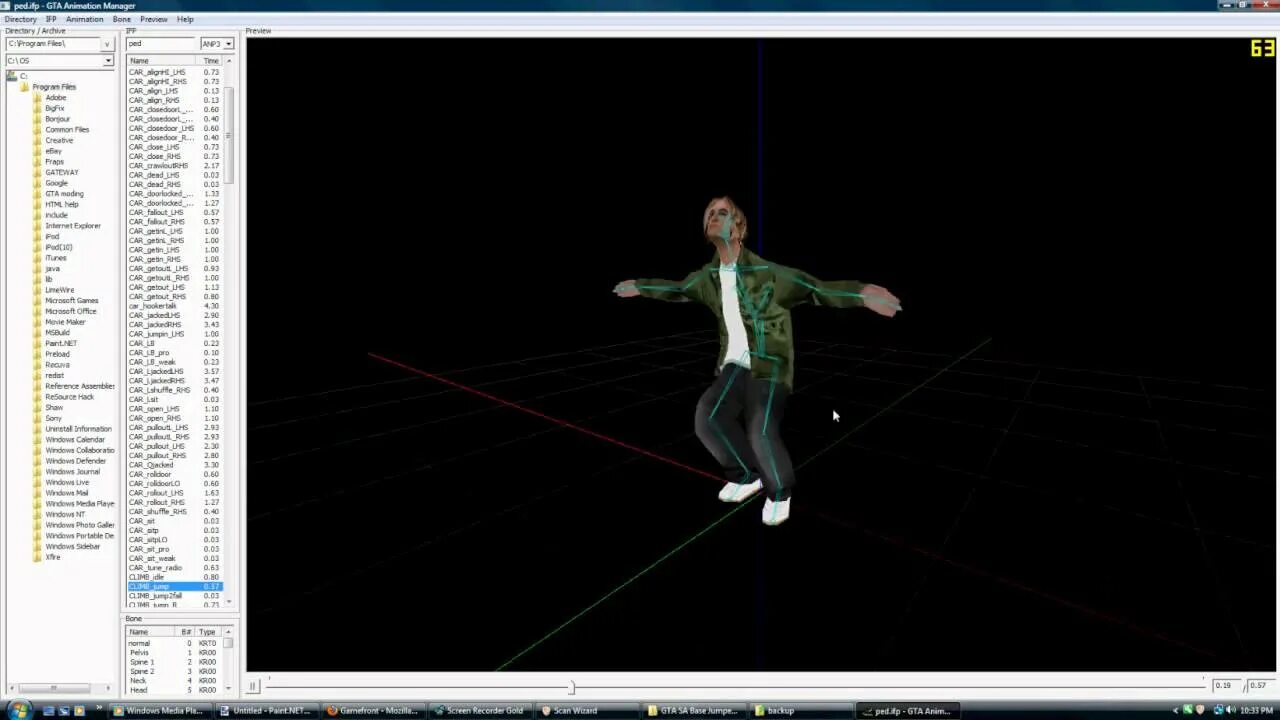This screenshot has height=720, width=1280.
Task: Select the eBay folder icon
Action: pos(38,151)
